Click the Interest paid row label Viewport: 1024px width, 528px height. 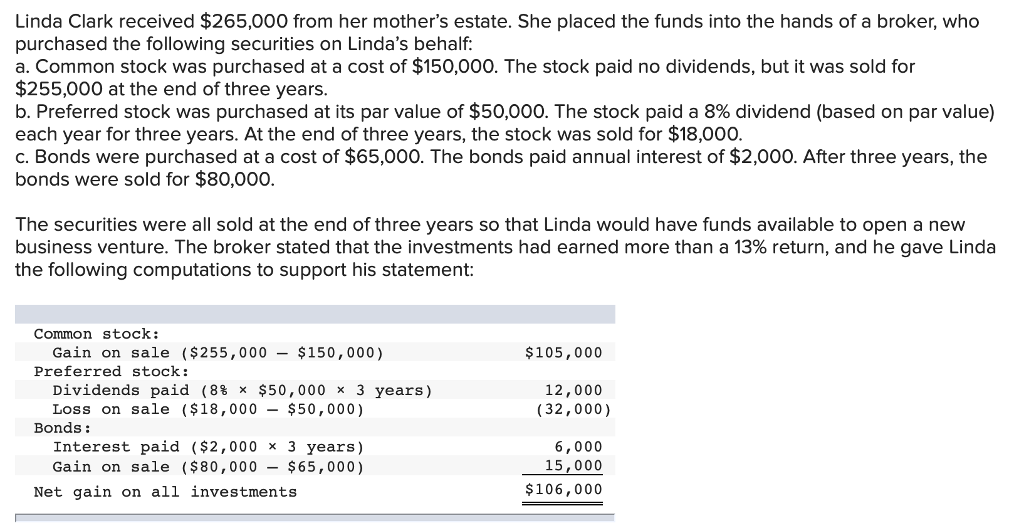click(x=208, y=447)
